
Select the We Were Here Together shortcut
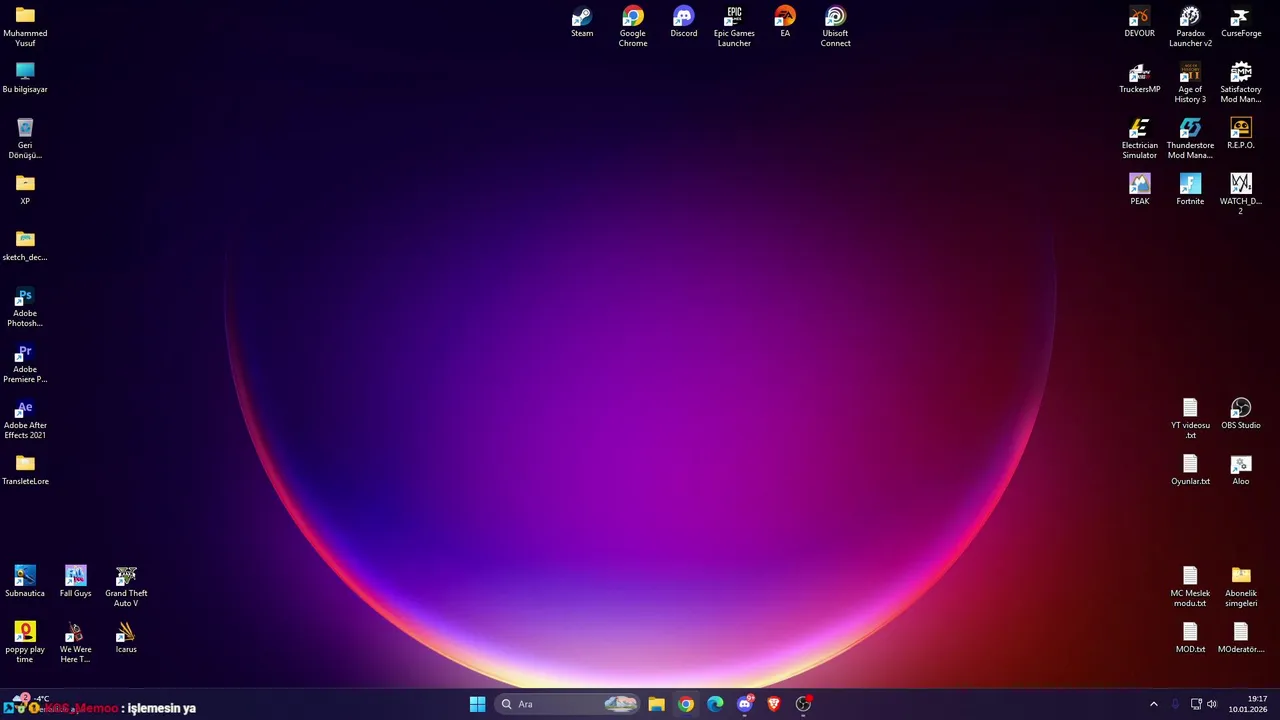click(x=76, y=643)
